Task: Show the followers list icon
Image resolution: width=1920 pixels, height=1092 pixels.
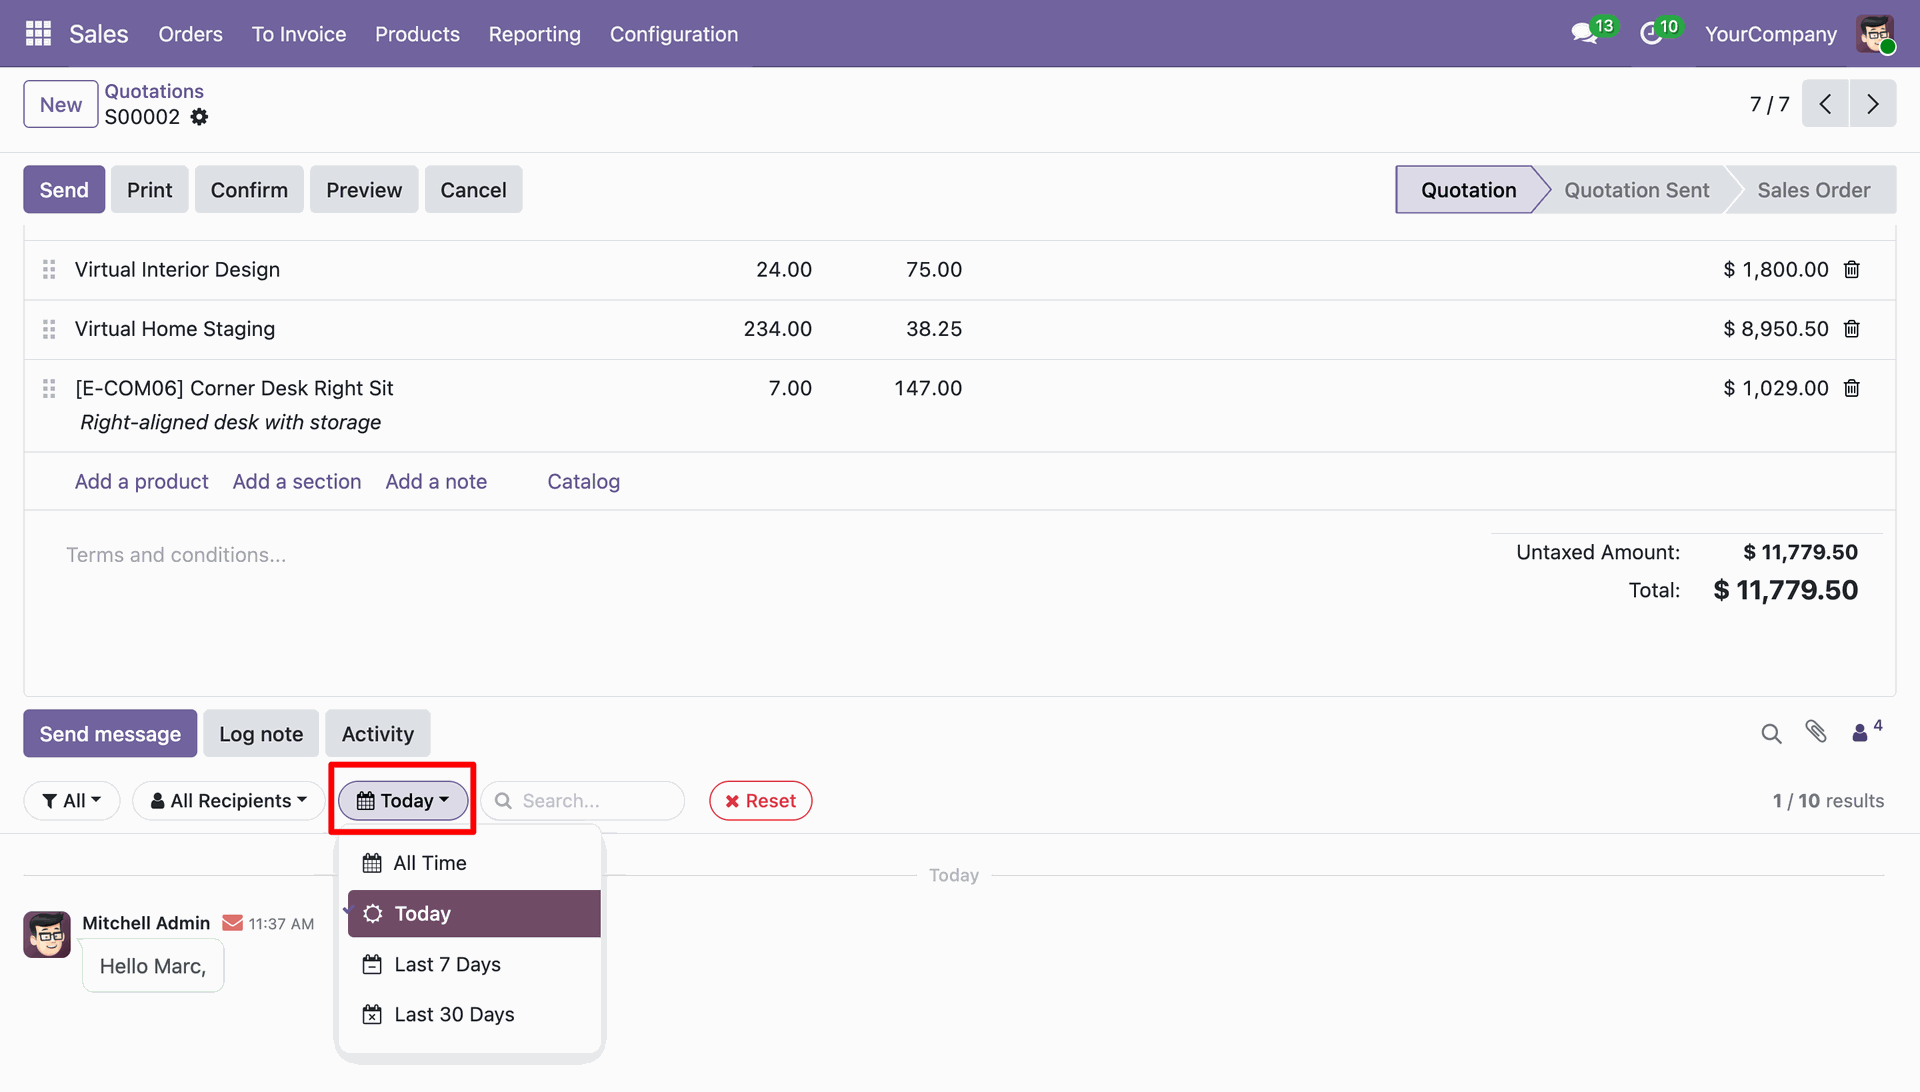Action: point(1861,733)
